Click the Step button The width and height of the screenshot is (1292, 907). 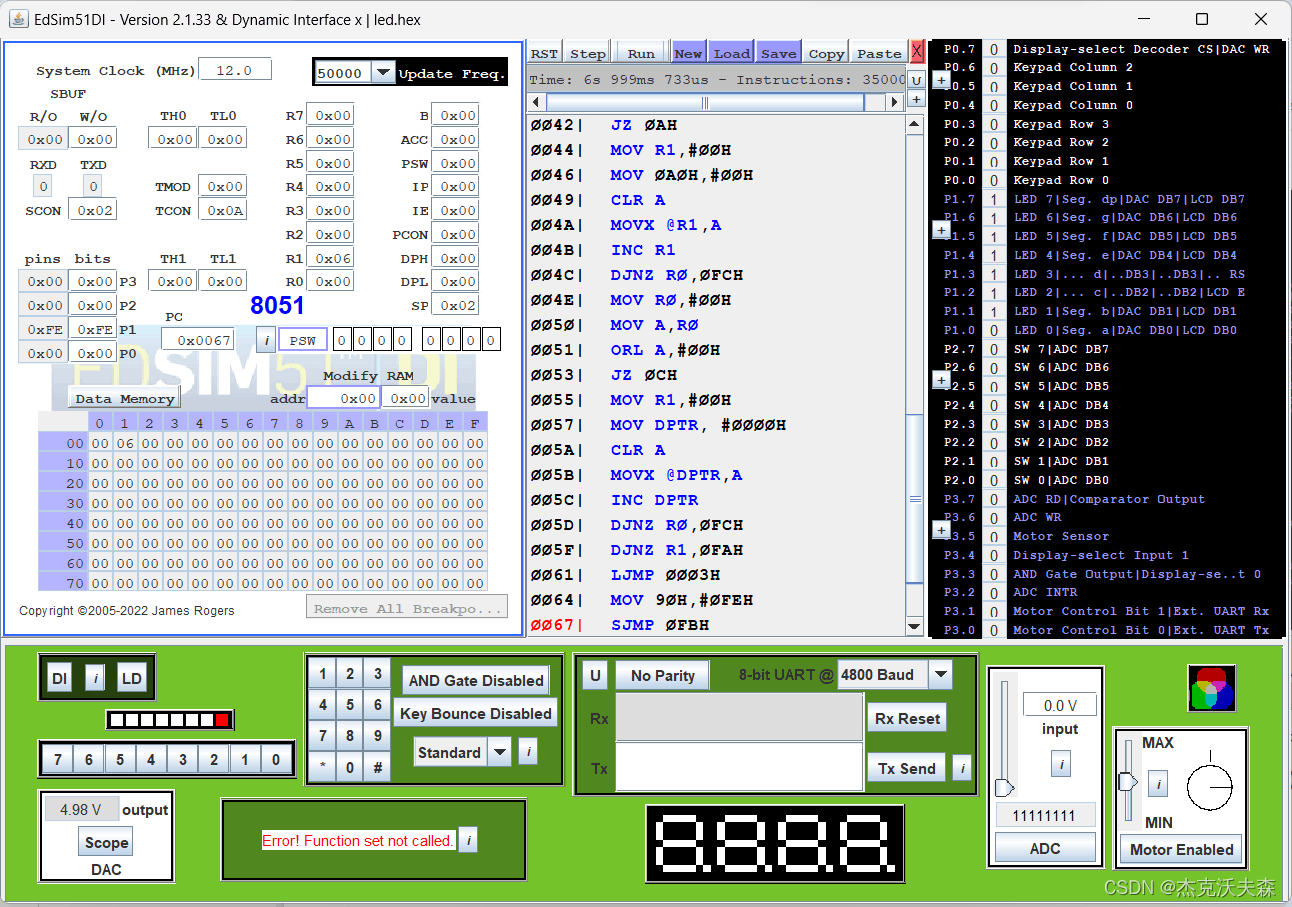coord(588,53)
